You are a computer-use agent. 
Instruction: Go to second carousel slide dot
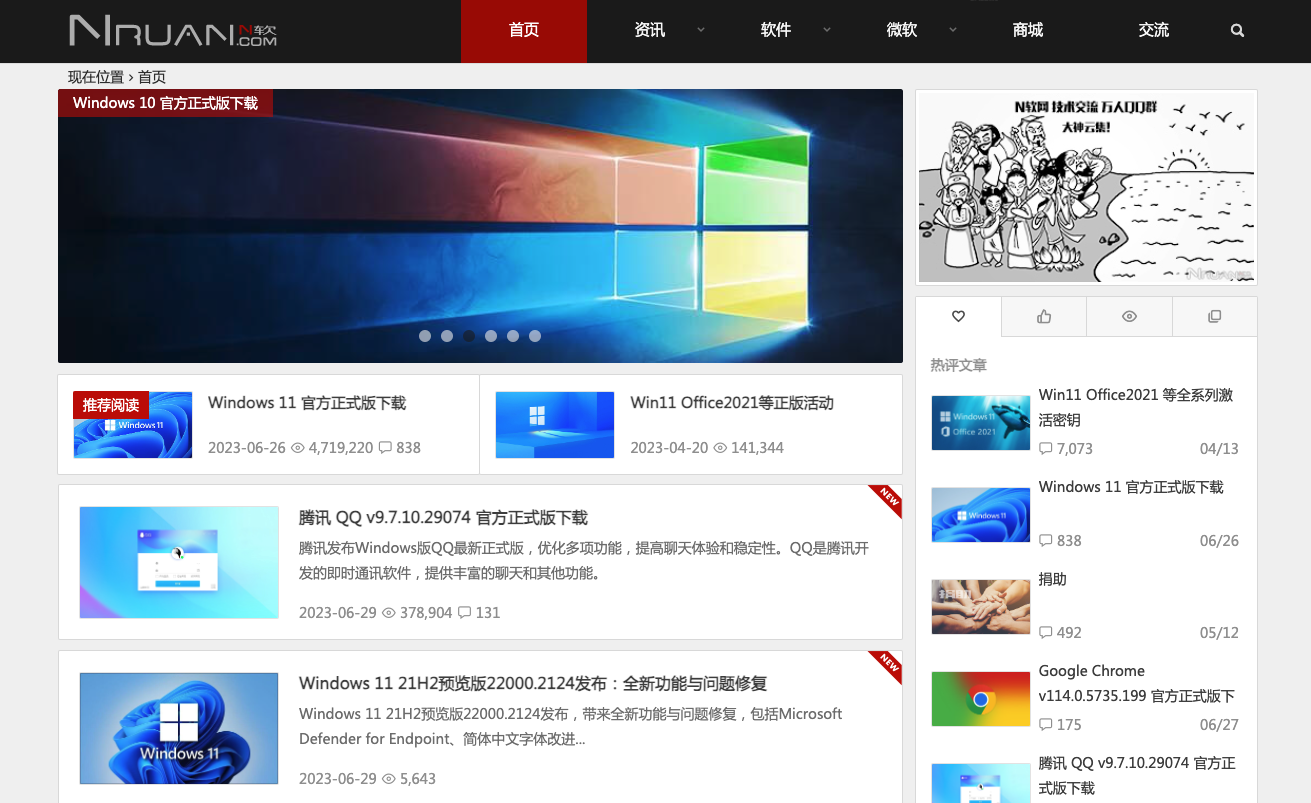click(x=447, y=336)
